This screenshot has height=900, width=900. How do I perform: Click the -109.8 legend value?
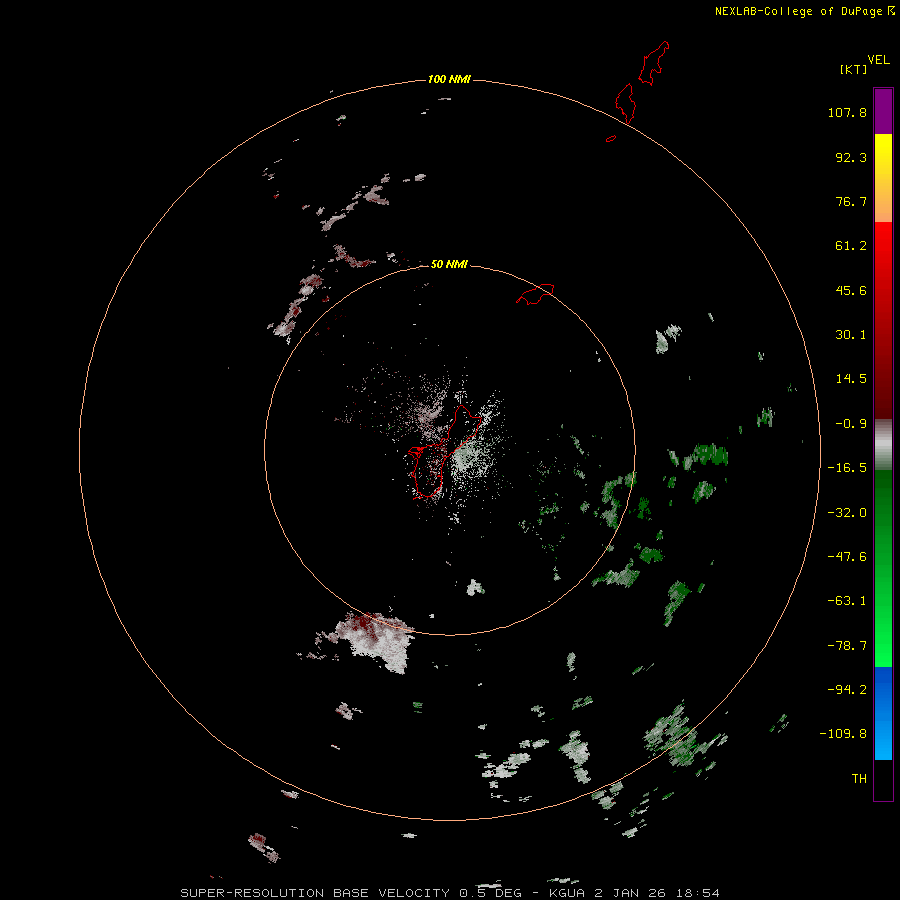pyautogui.click(x=843, y=734)
